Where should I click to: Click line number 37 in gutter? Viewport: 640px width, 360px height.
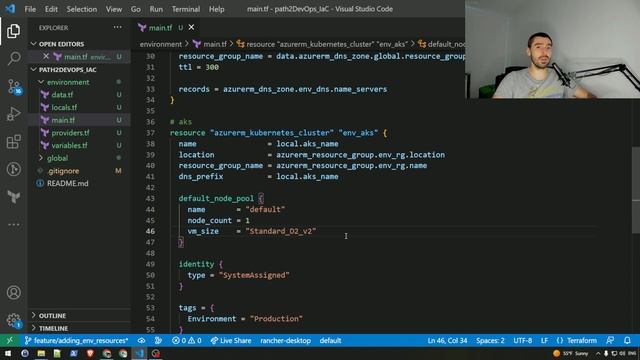(x=150, y=133)
